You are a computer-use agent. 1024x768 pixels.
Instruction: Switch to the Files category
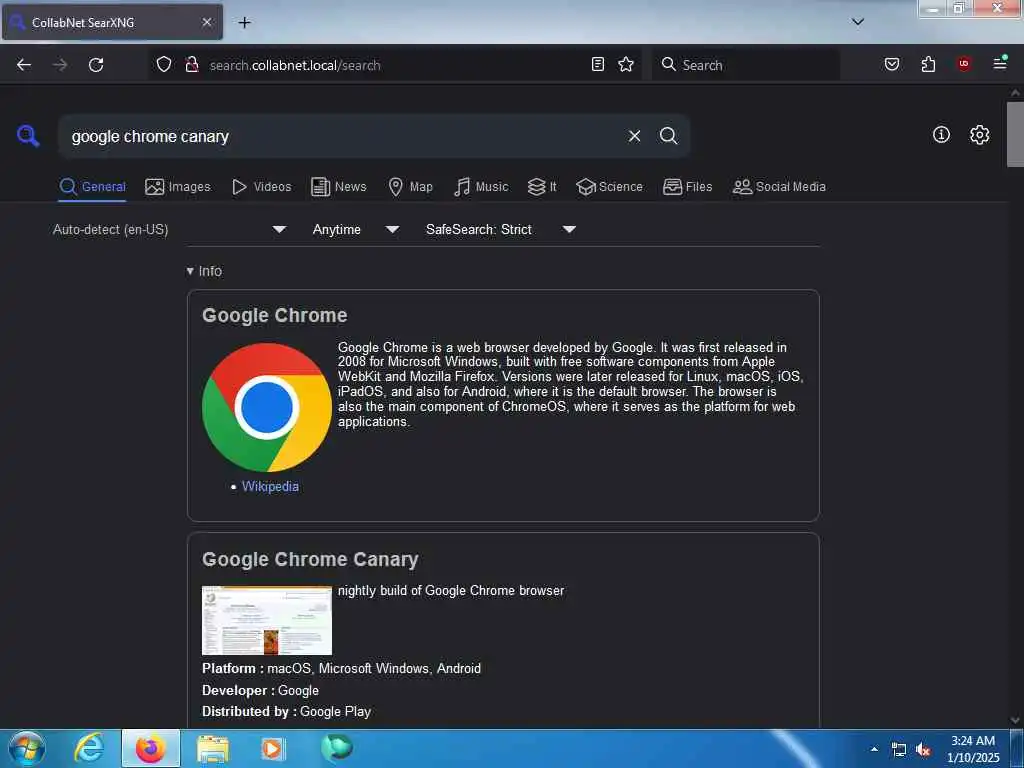pyautogui.click(x=687, y=187)
